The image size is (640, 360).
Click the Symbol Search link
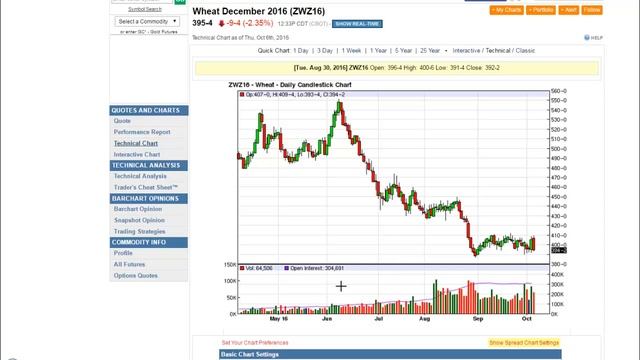point(145,9)
